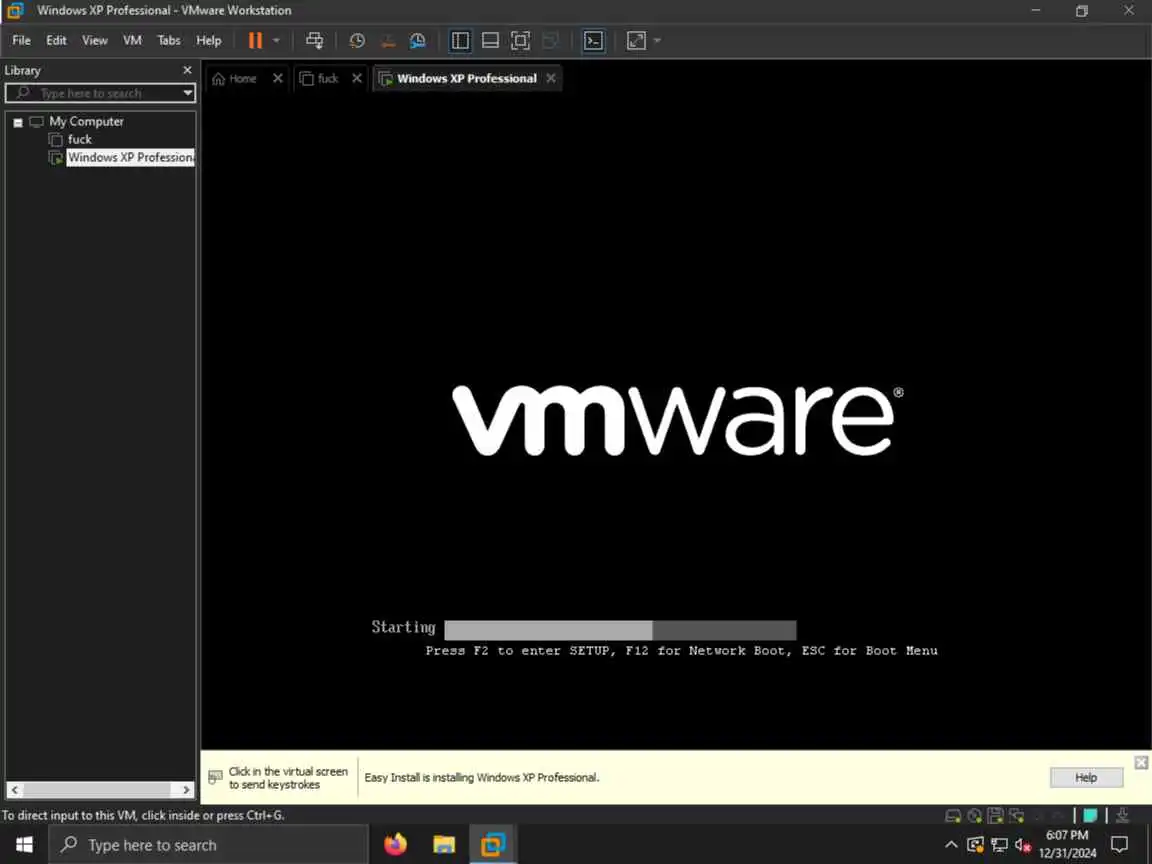Click the Unity mode toolbar icon

pos(550,40)
